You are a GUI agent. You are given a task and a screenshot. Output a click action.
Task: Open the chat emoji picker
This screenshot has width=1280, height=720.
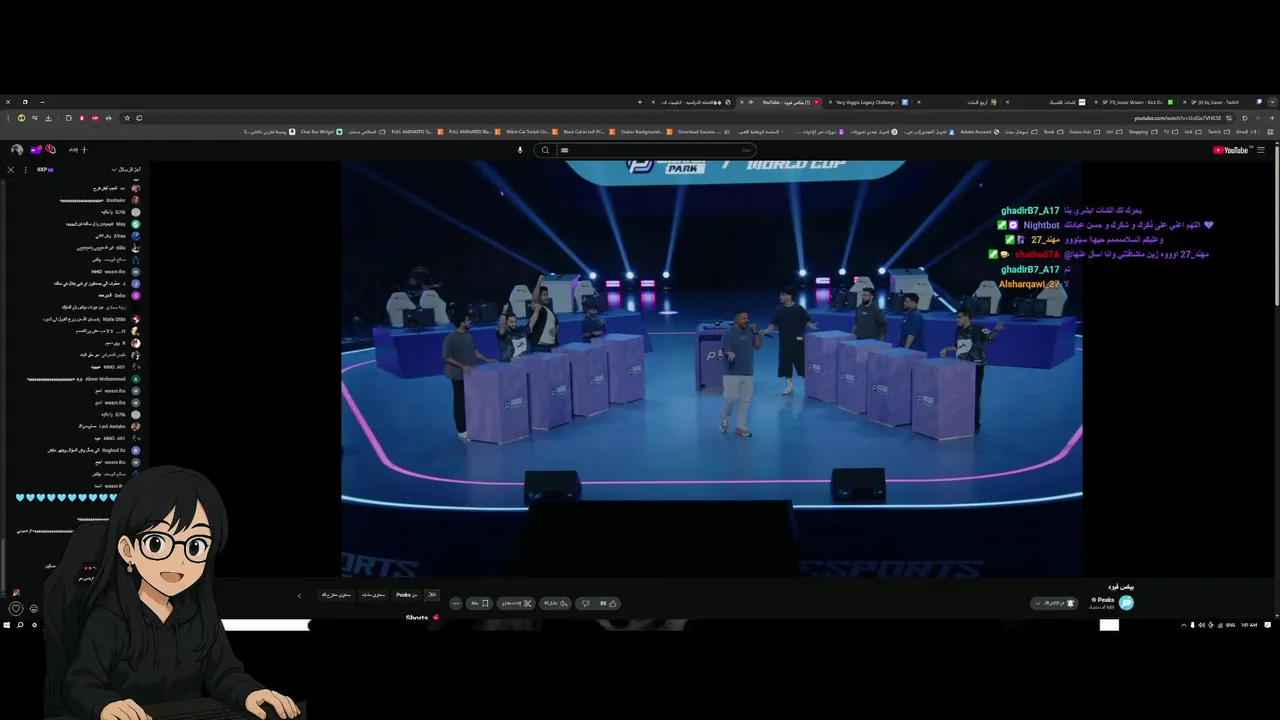33,608
